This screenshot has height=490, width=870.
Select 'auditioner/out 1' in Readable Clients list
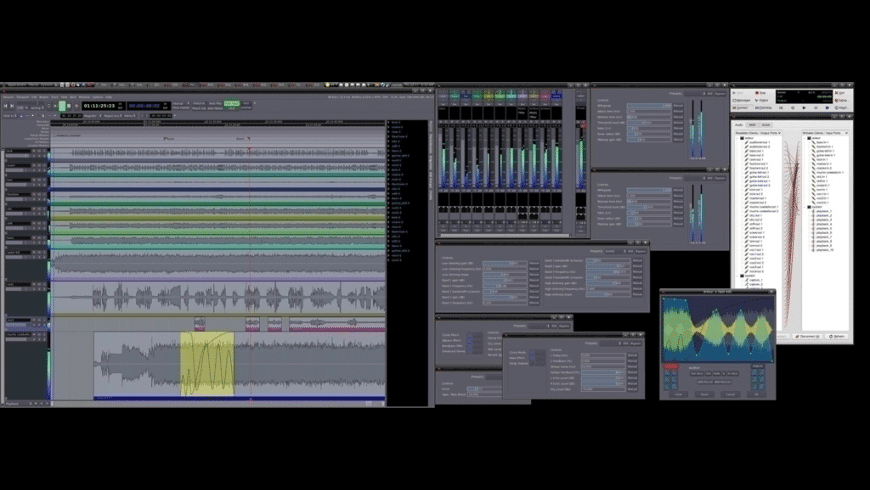[x=758, y=142]
